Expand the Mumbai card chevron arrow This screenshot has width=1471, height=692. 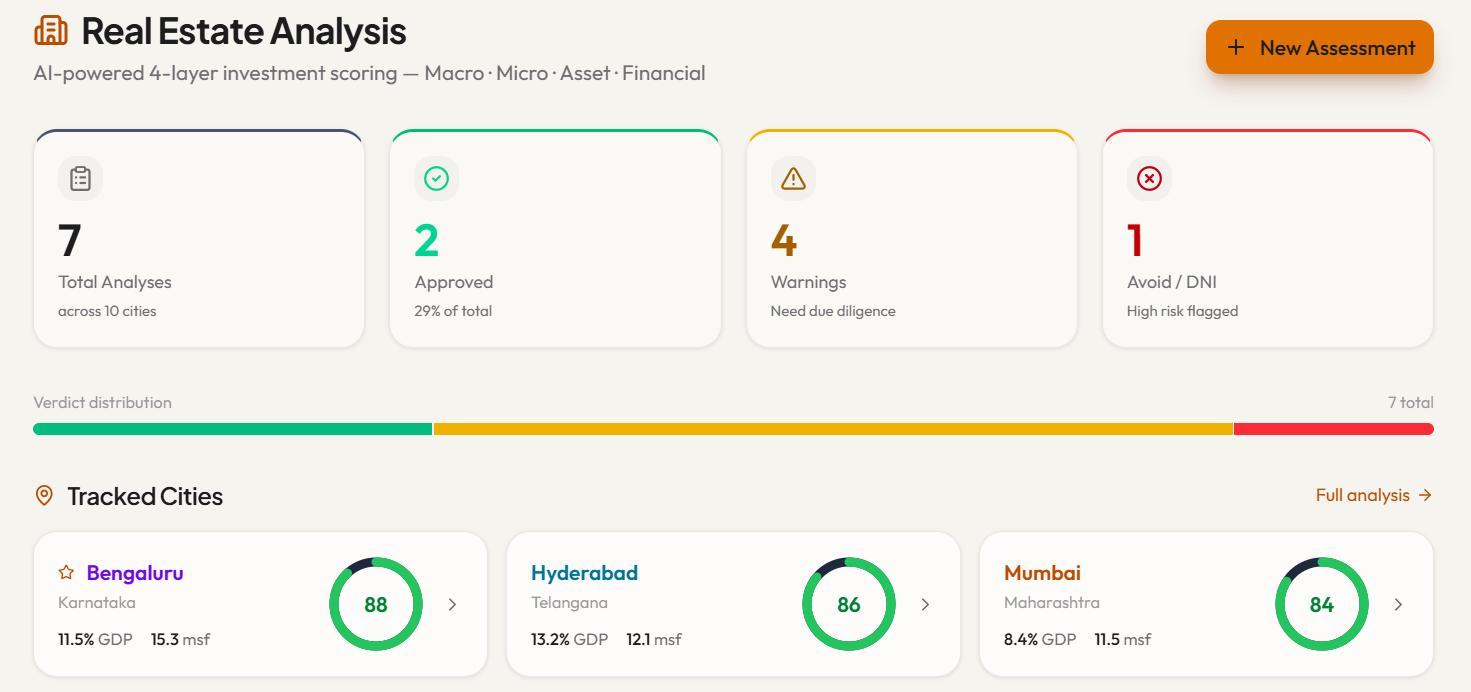[x=1398, y=604]
